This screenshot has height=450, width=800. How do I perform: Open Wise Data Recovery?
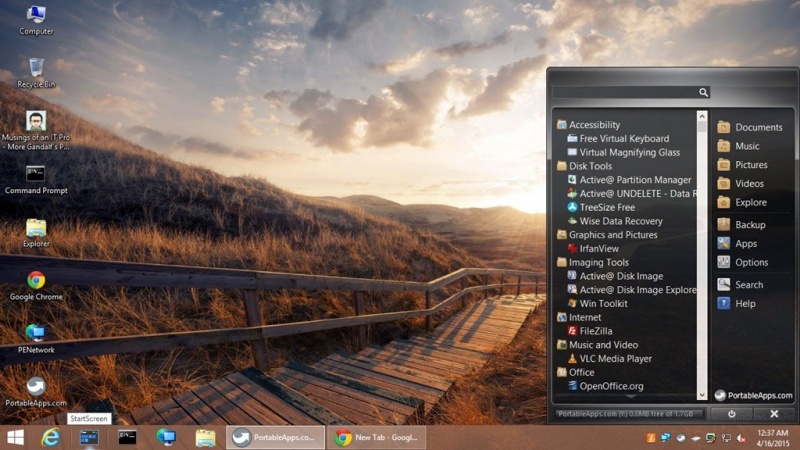pos(620,221)
